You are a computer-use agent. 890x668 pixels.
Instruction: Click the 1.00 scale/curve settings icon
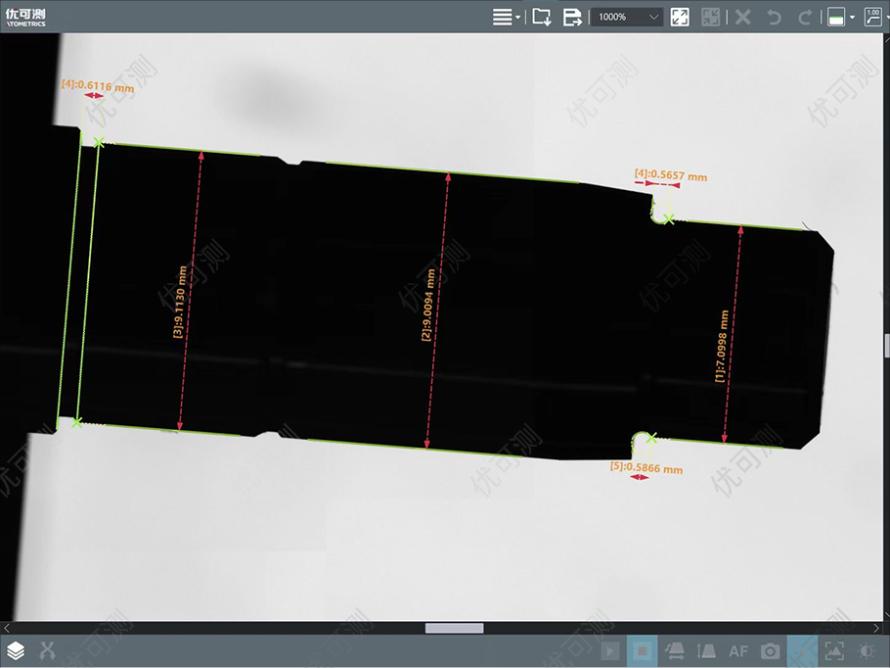873,17
